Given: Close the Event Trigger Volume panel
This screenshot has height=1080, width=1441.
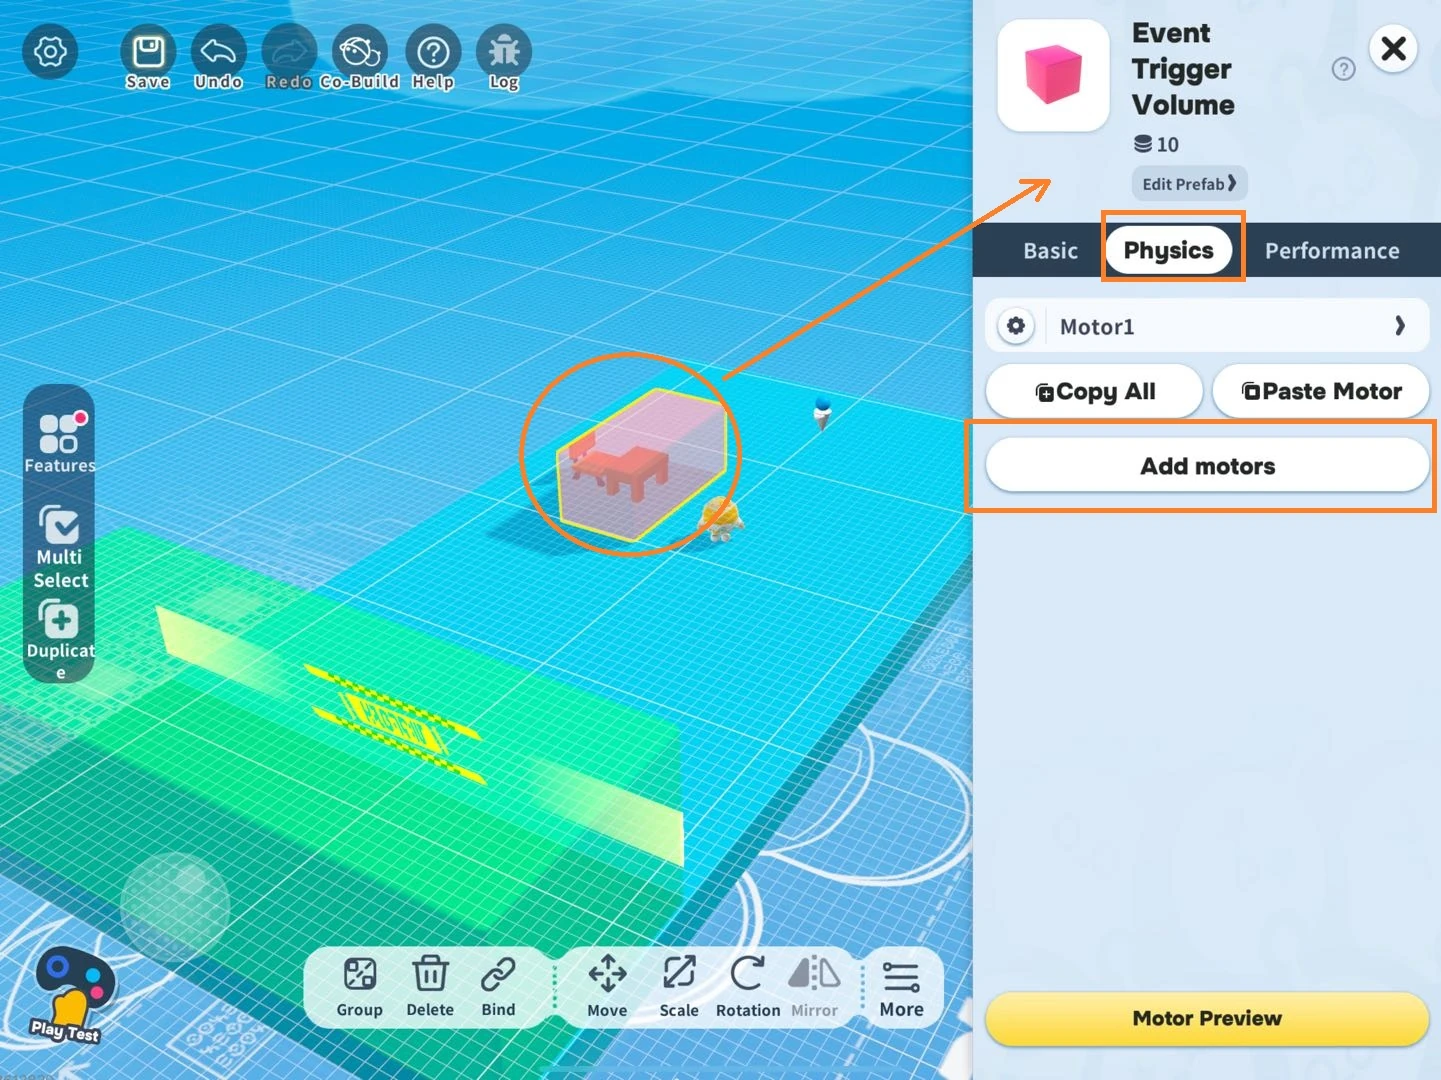Looking at the screenshot, I should click(x=1393, y=48).
